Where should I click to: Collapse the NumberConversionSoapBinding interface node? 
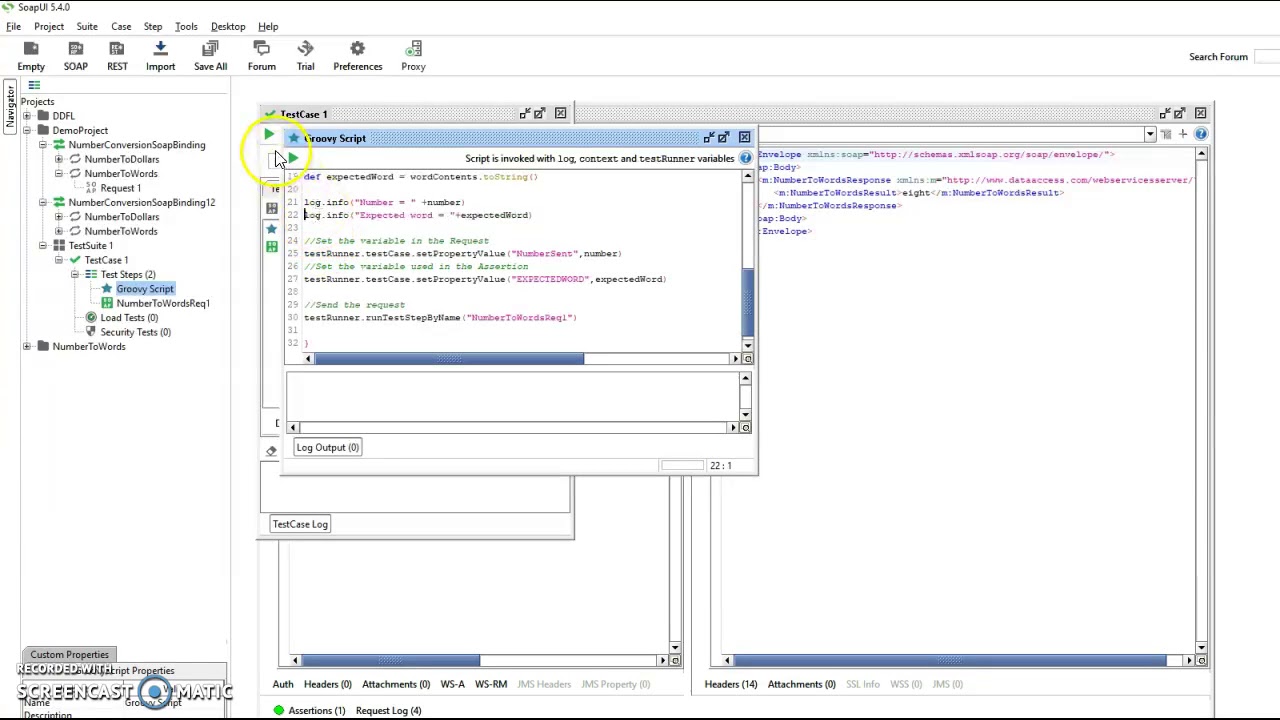point(43,145)
